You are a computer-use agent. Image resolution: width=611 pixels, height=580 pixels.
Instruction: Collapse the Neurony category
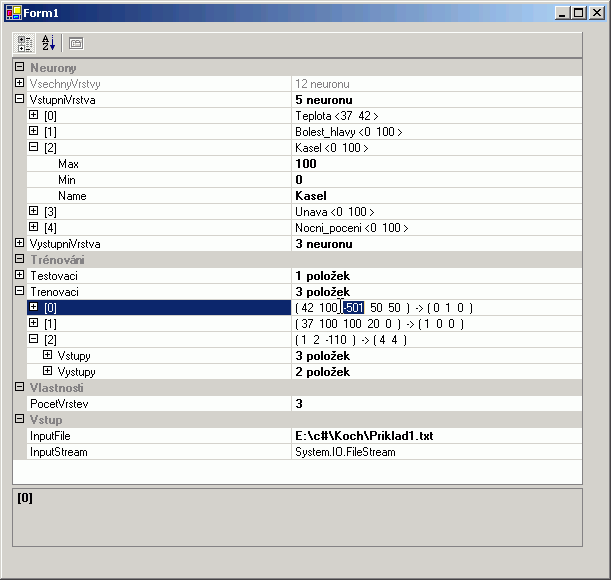(x=19, y=67)
